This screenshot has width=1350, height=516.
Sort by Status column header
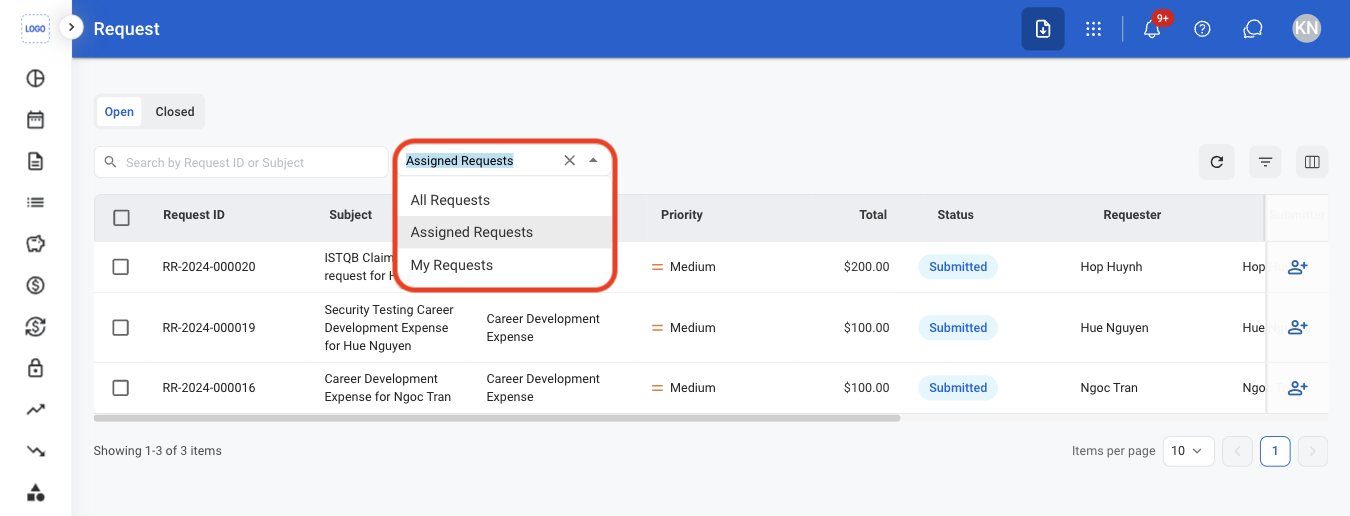click(955, 215)
